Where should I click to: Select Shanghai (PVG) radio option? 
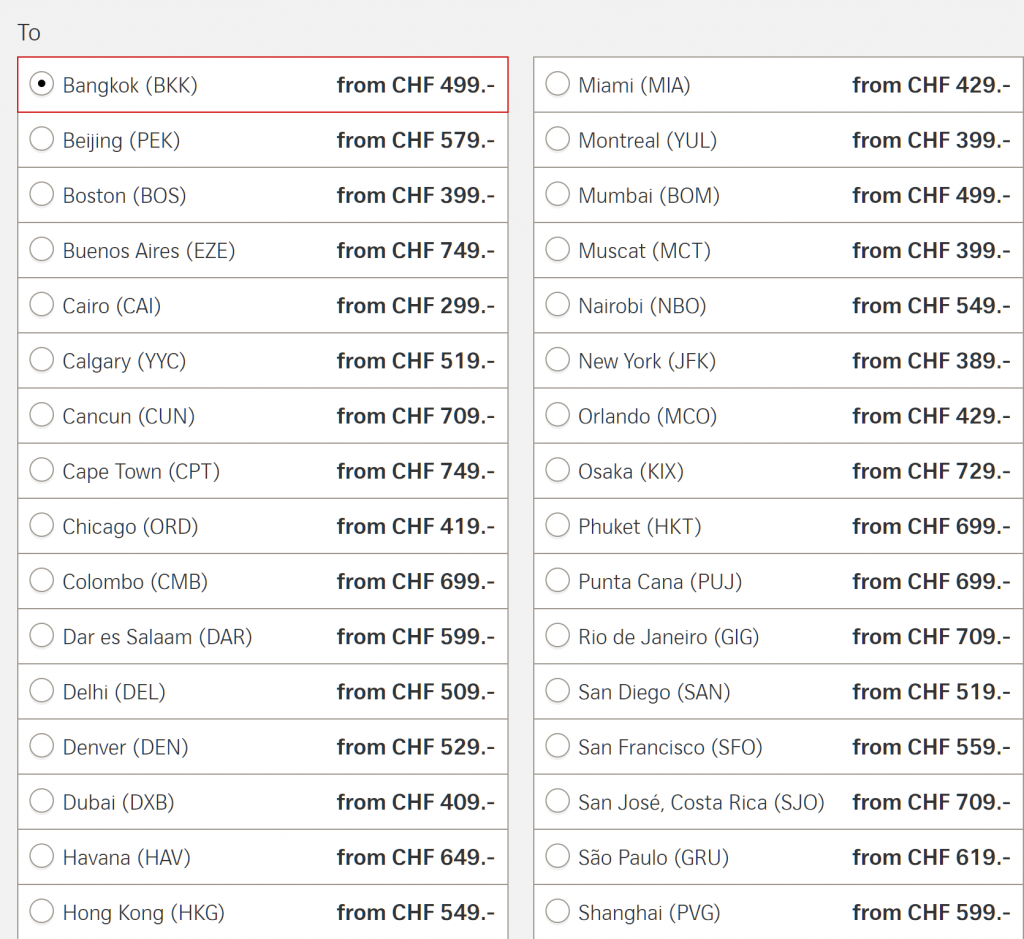[558, 912]
